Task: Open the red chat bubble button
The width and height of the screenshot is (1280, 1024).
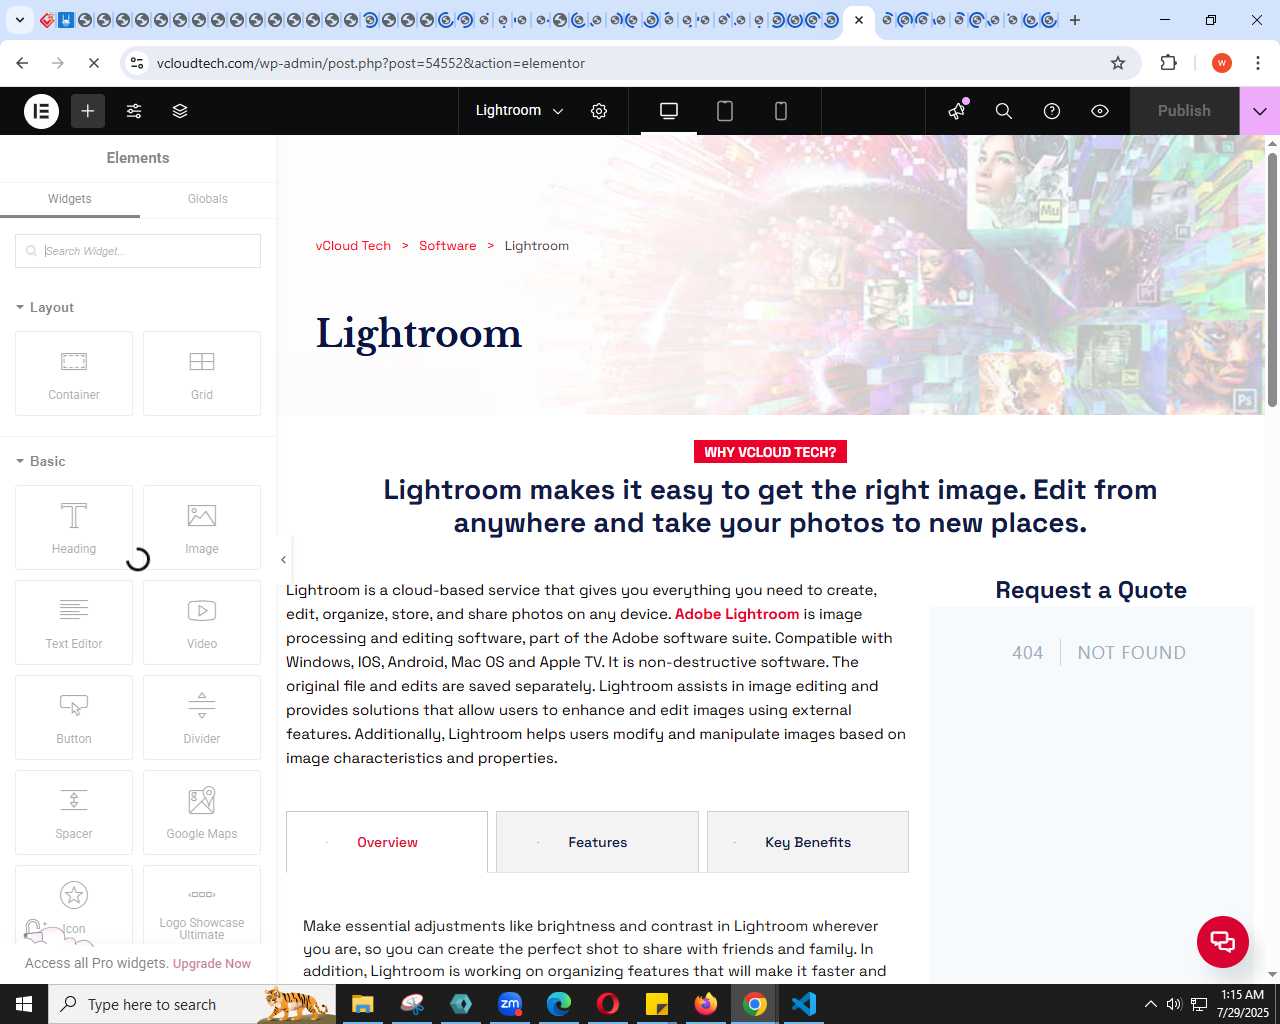Action: (x=1223, y=942)
